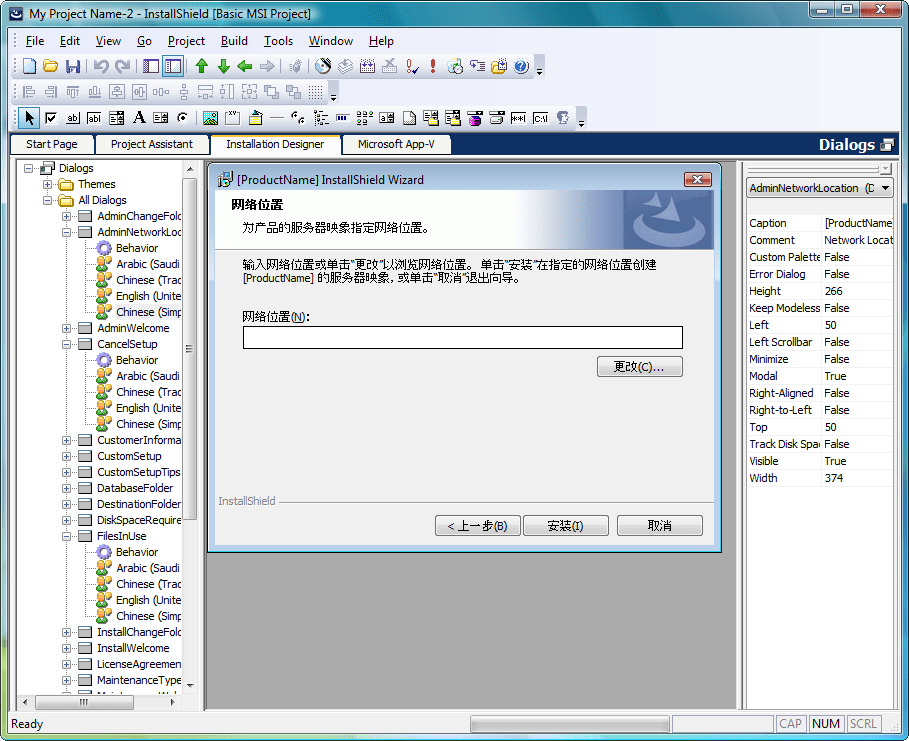This screenshot has width=909, height=741.
Task: Click the green down arrow icon
Action: (x=223, y=66)
